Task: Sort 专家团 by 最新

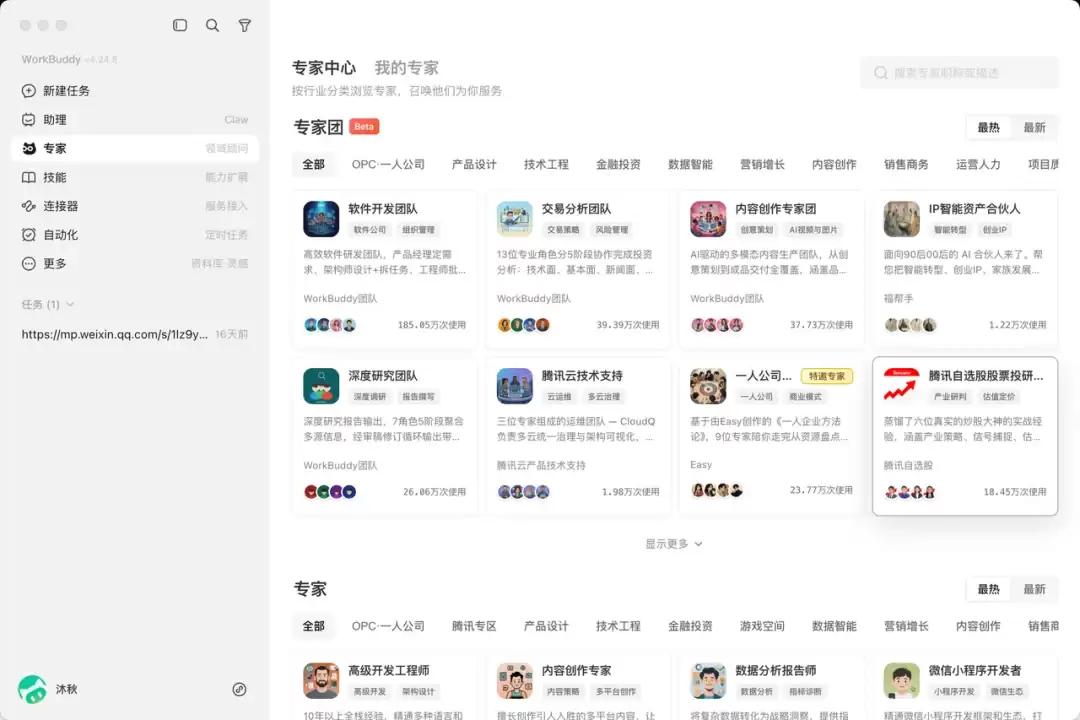Action: coord(1035,127)
